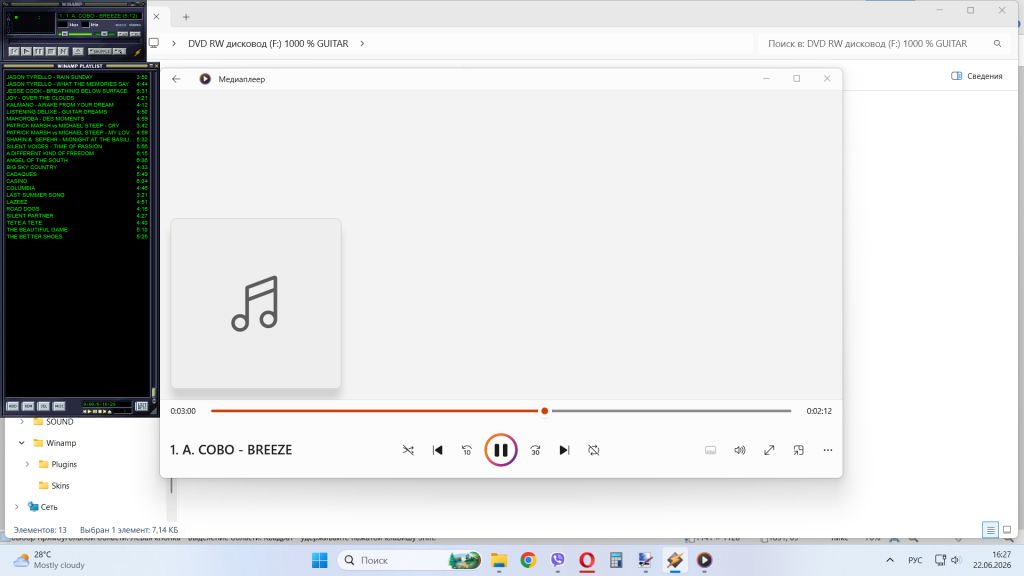The width and height of the screenshot is (1024, 576).
Task: Open the Windows Start menu
Action: [x=320, y=560]
